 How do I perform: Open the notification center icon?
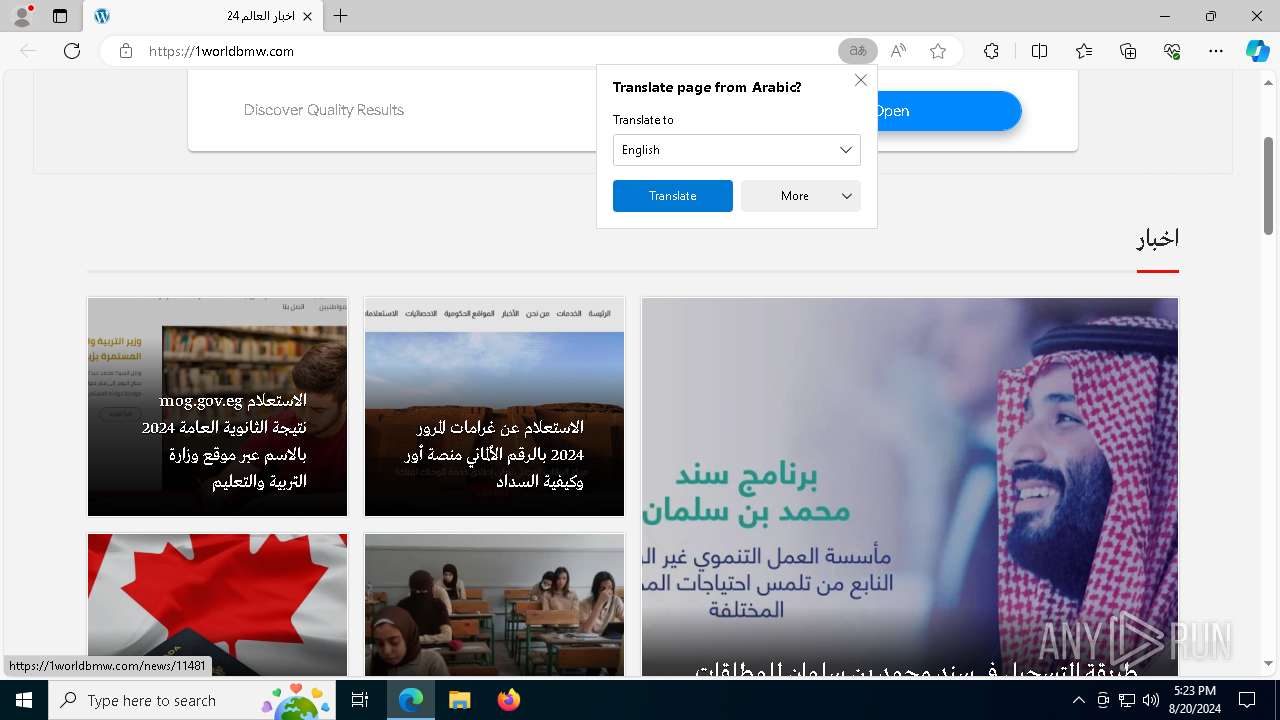coord(1247,700)
